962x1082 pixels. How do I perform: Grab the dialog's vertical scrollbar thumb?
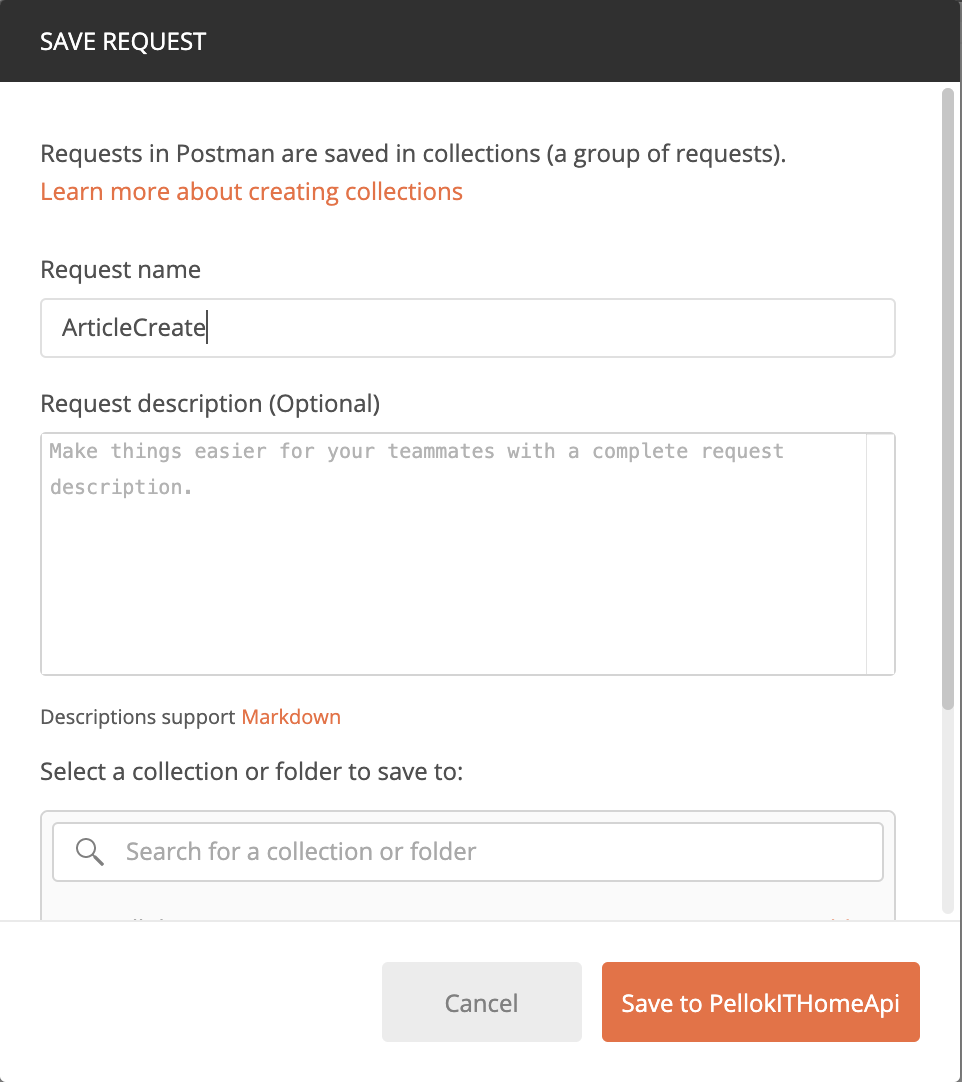(x=947, y=400)
